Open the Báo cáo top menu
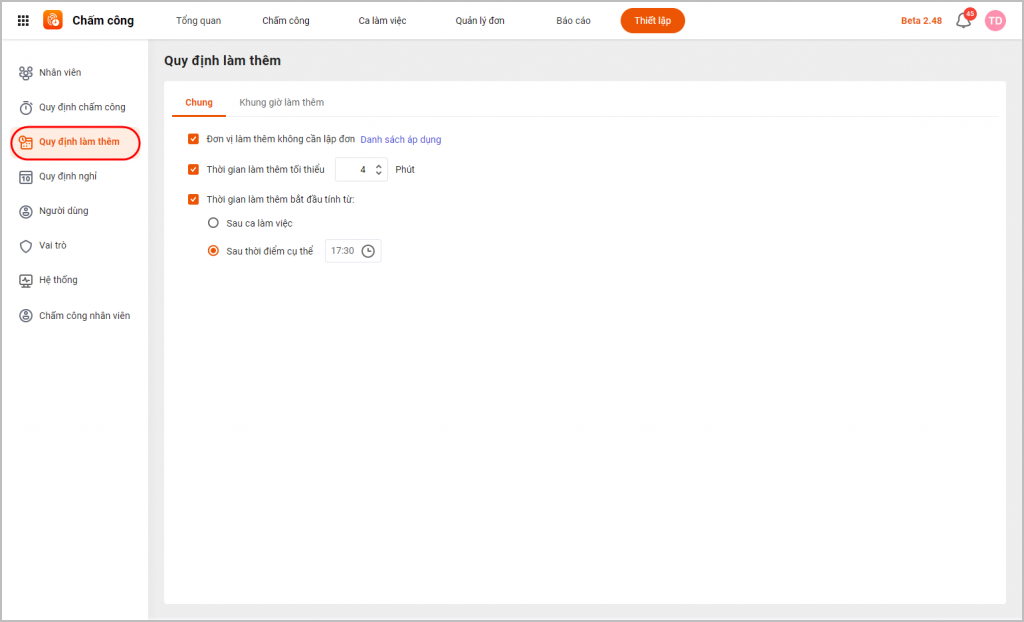Viewport: 1024px width, 622px height. tap(573, 20)
